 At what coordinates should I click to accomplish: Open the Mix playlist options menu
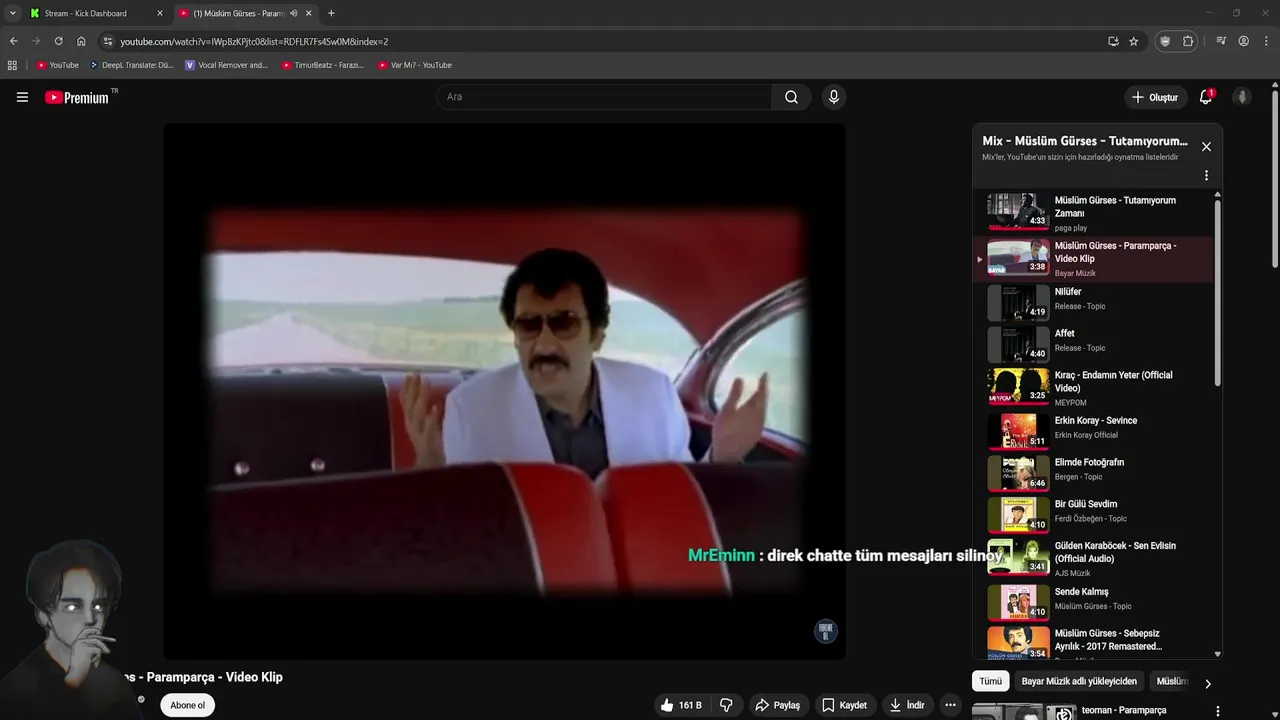1206,175
